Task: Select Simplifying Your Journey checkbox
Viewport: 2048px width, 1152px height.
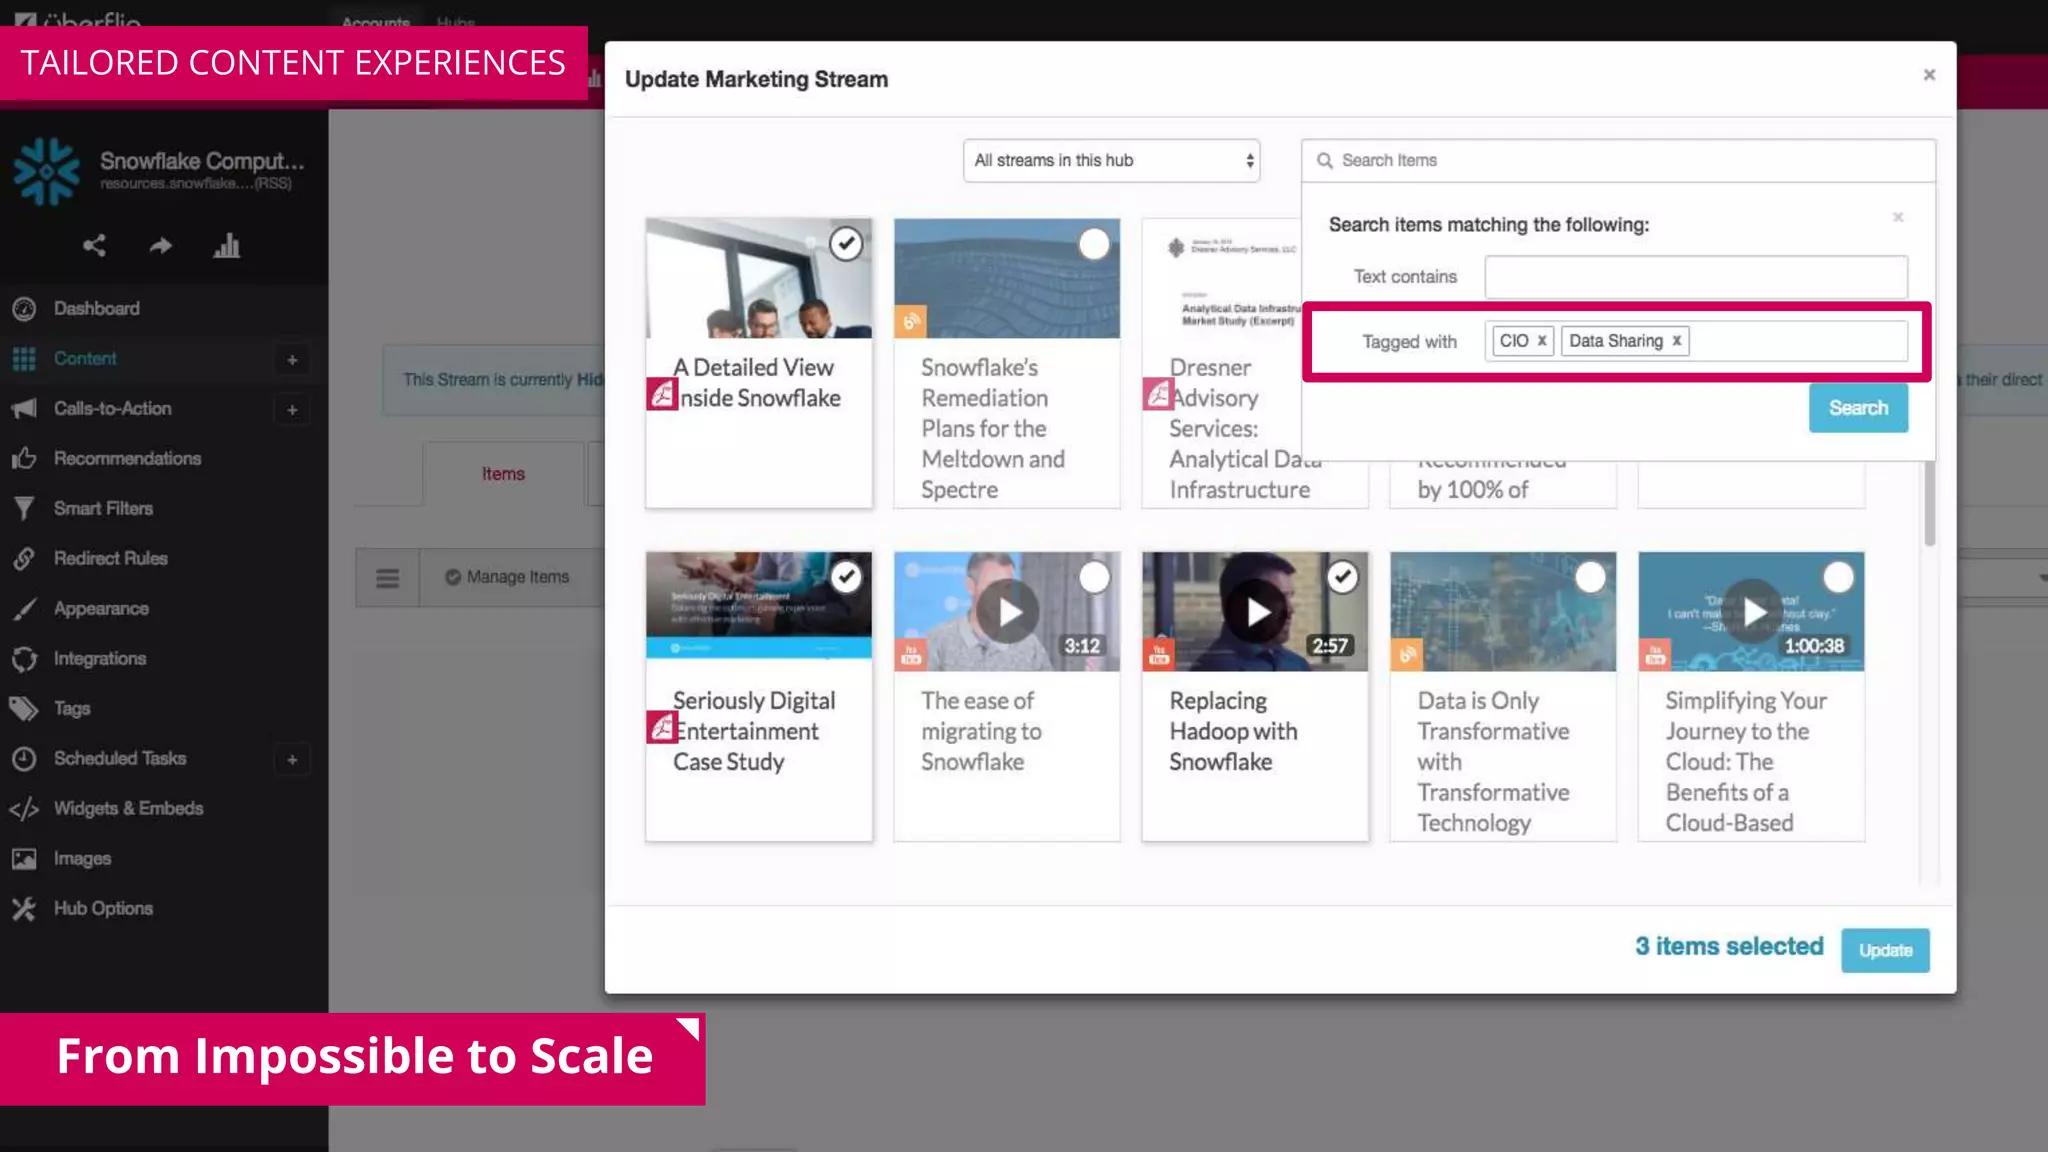Action: (1838, 576)
